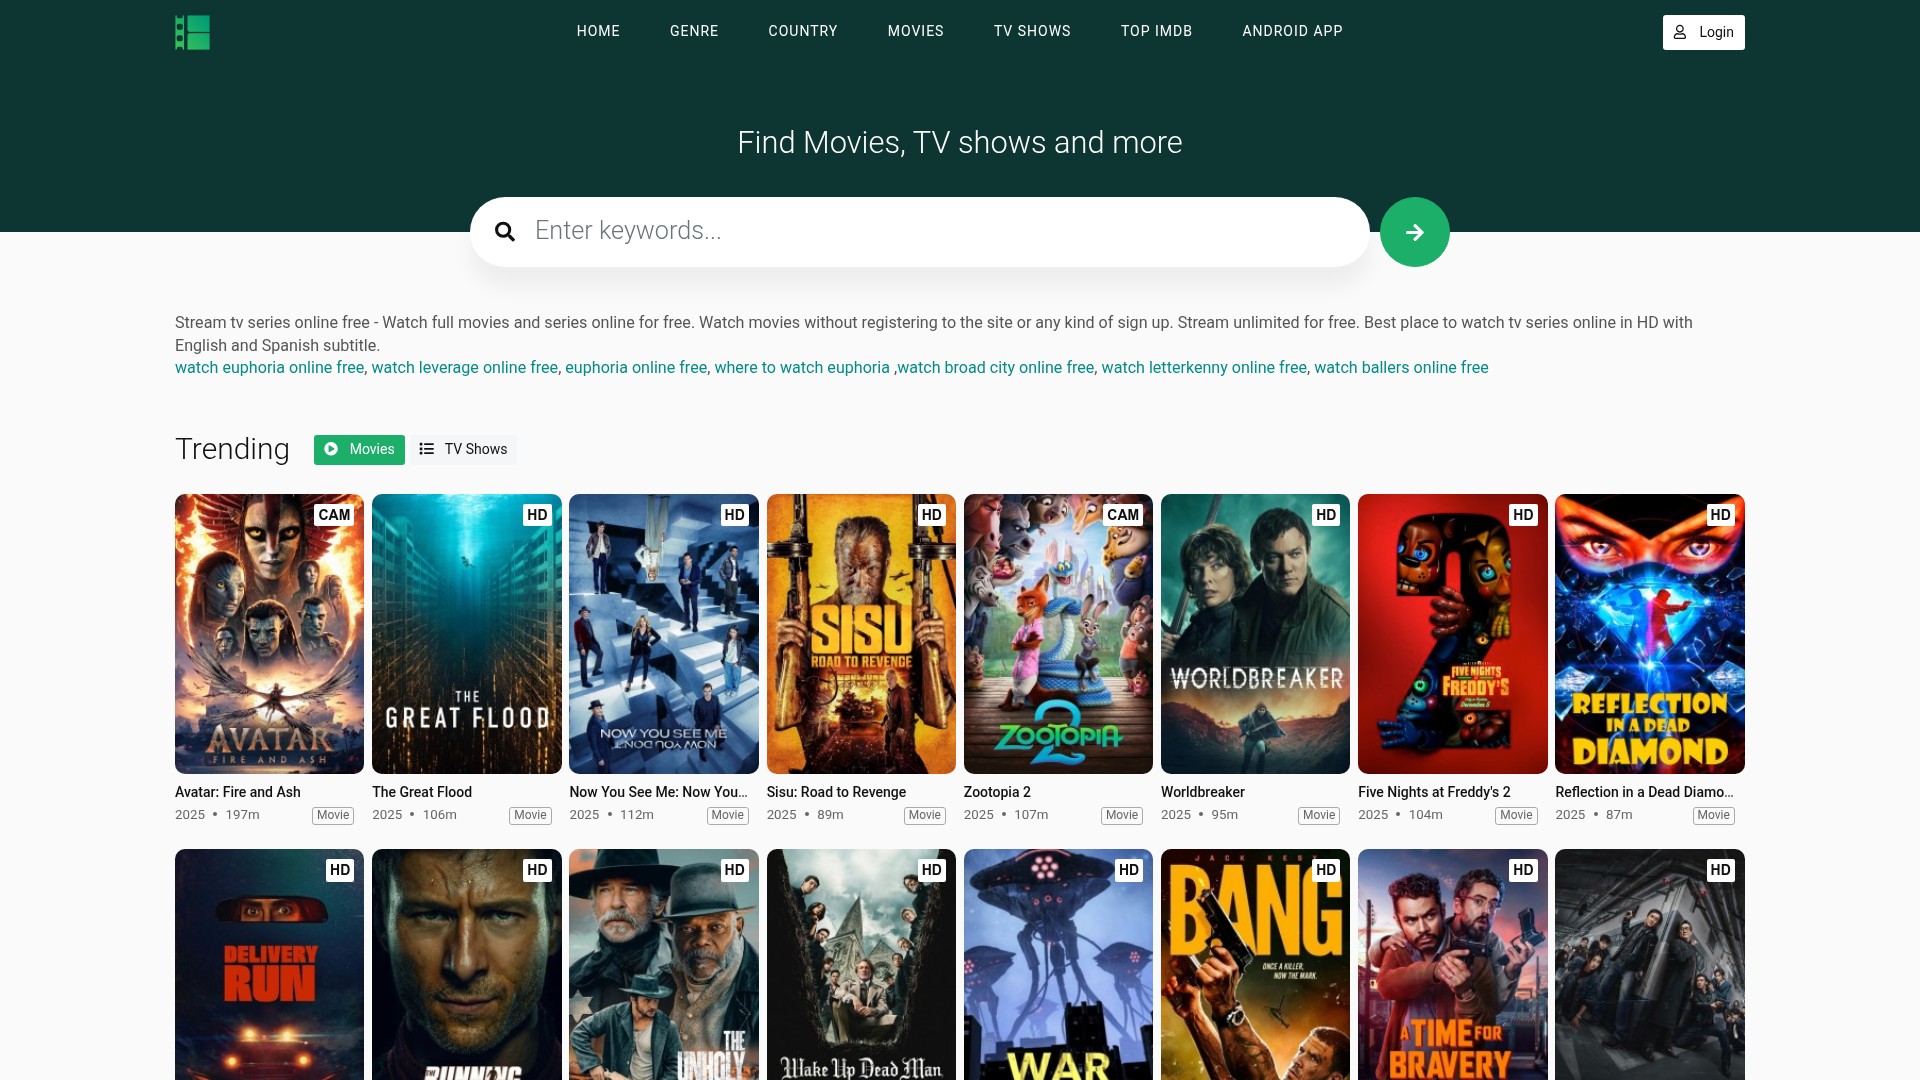
Task: Click the Movie tag under Worldbreaker
Action: click(x=1319, y=815)
